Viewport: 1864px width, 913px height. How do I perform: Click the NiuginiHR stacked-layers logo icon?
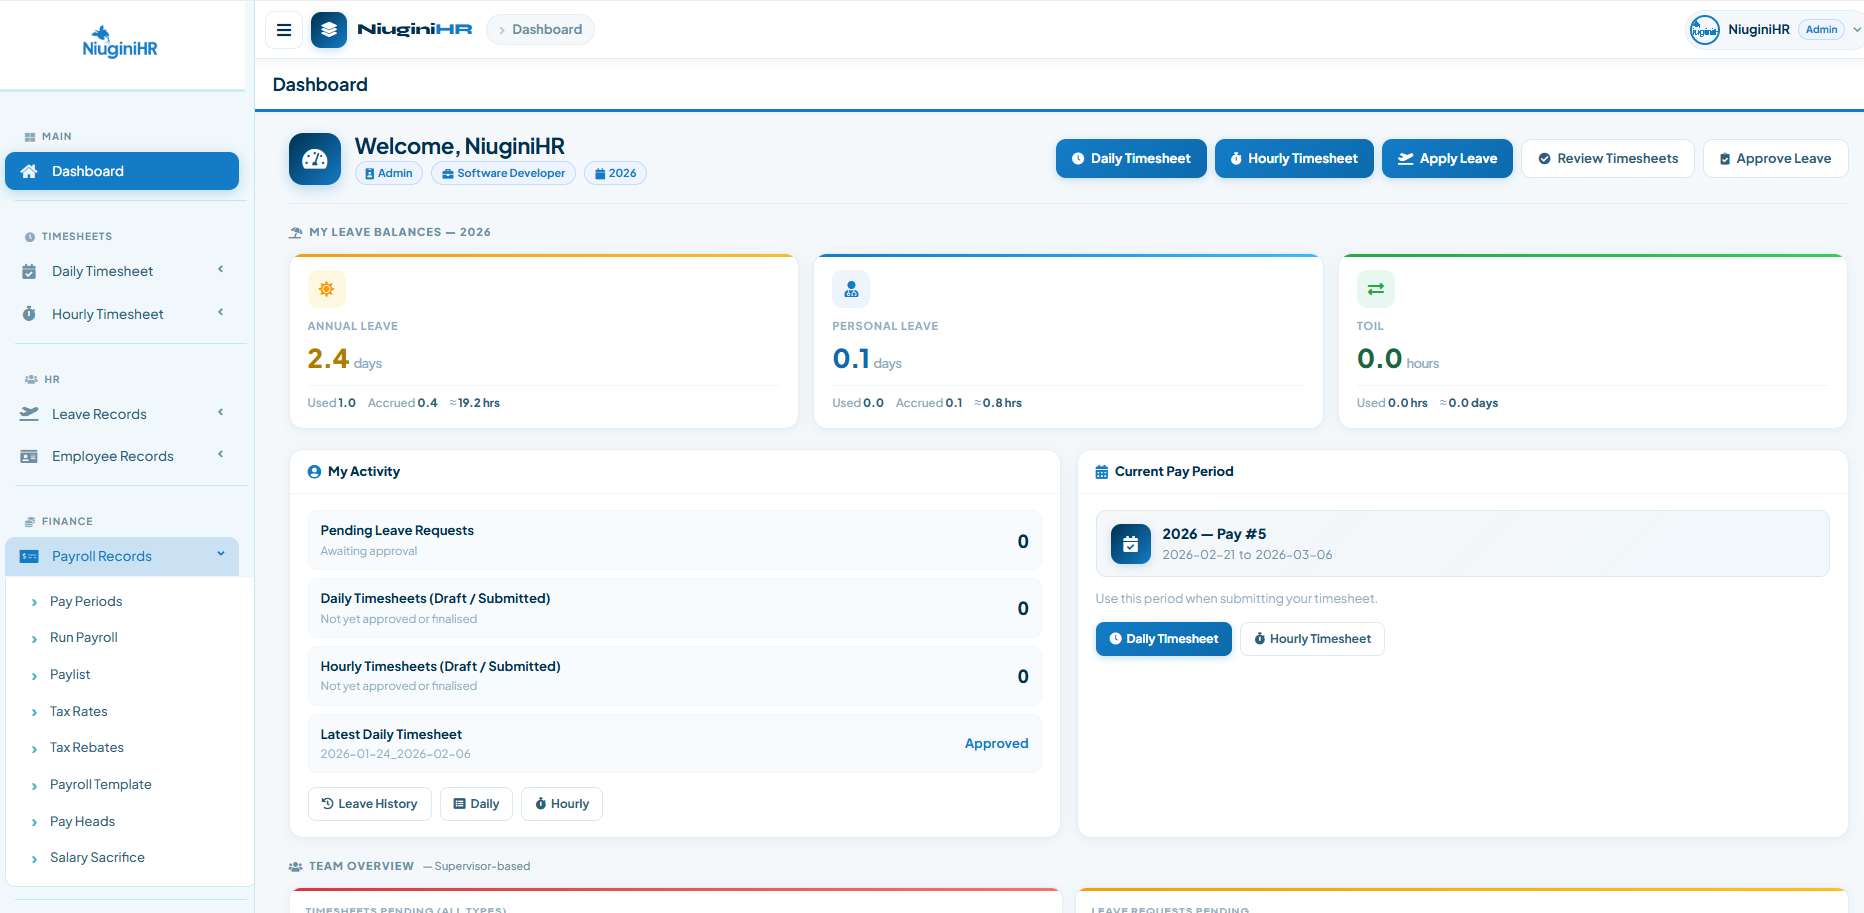(329, 30)
